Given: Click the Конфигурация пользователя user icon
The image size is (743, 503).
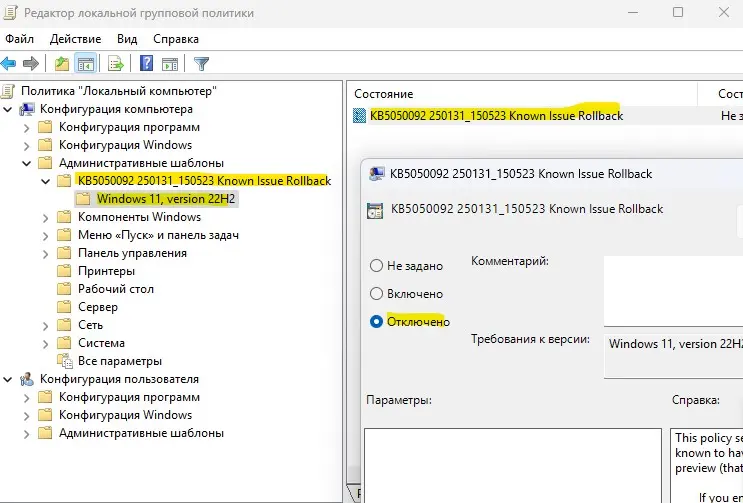Looking at the screenshot, I should [27, 379].
